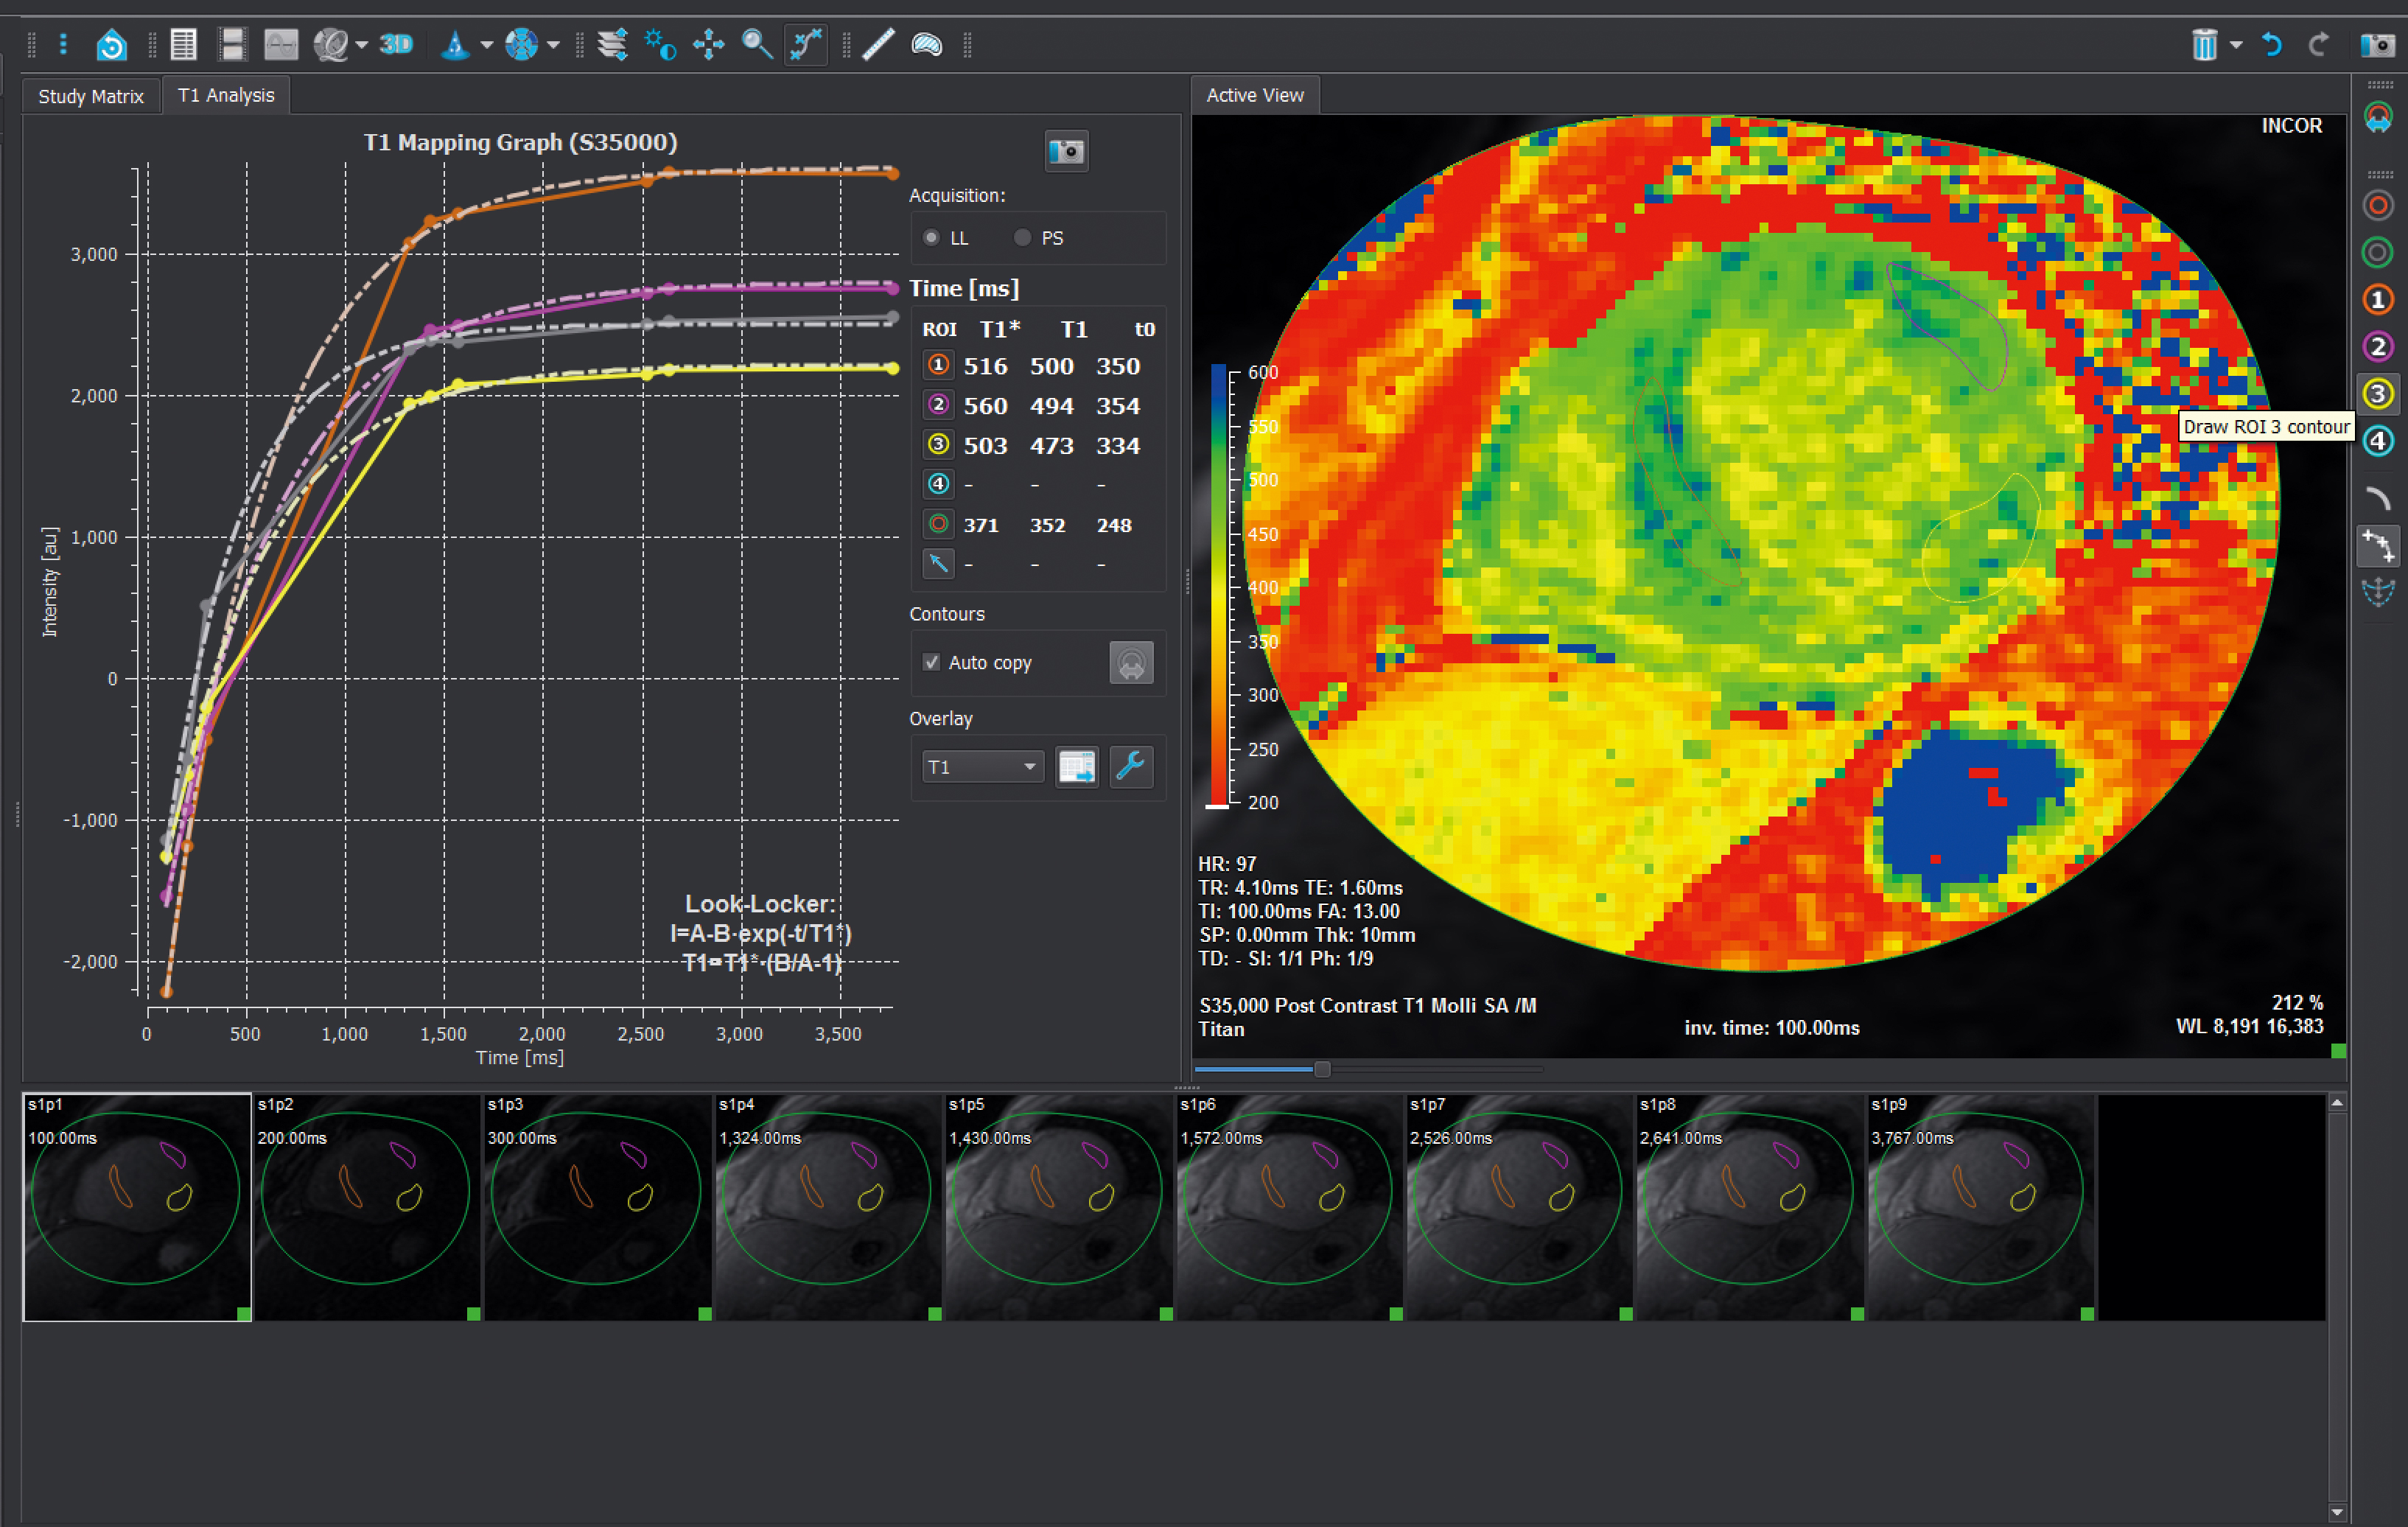Viewport: 2408px width, 1527px height.
Task: Expand the trash delete dropdown arrow
Action: point(2236,44)
